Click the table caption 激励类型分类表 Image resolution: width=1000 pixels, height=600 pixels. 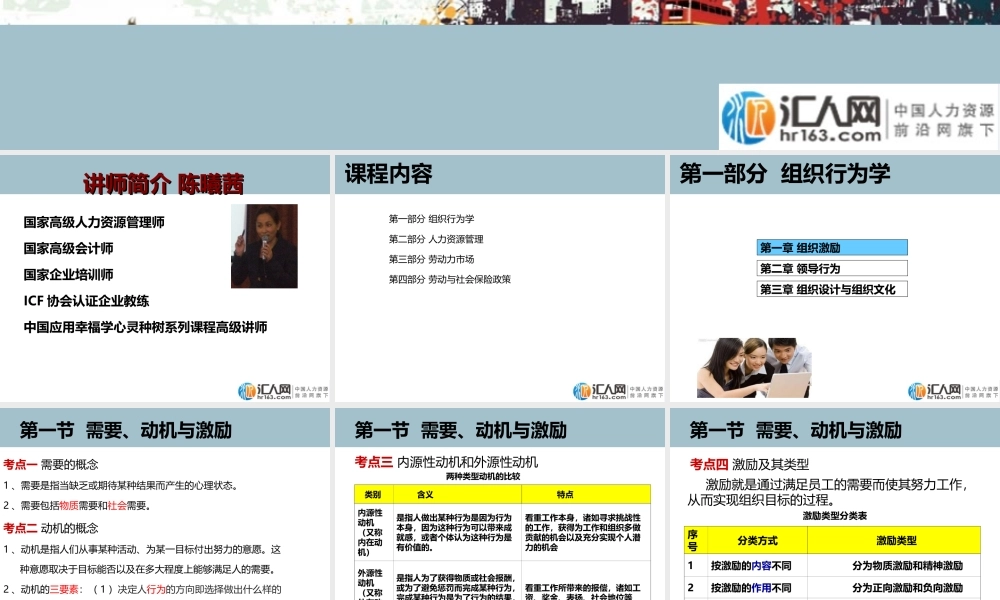click(835, 516)
